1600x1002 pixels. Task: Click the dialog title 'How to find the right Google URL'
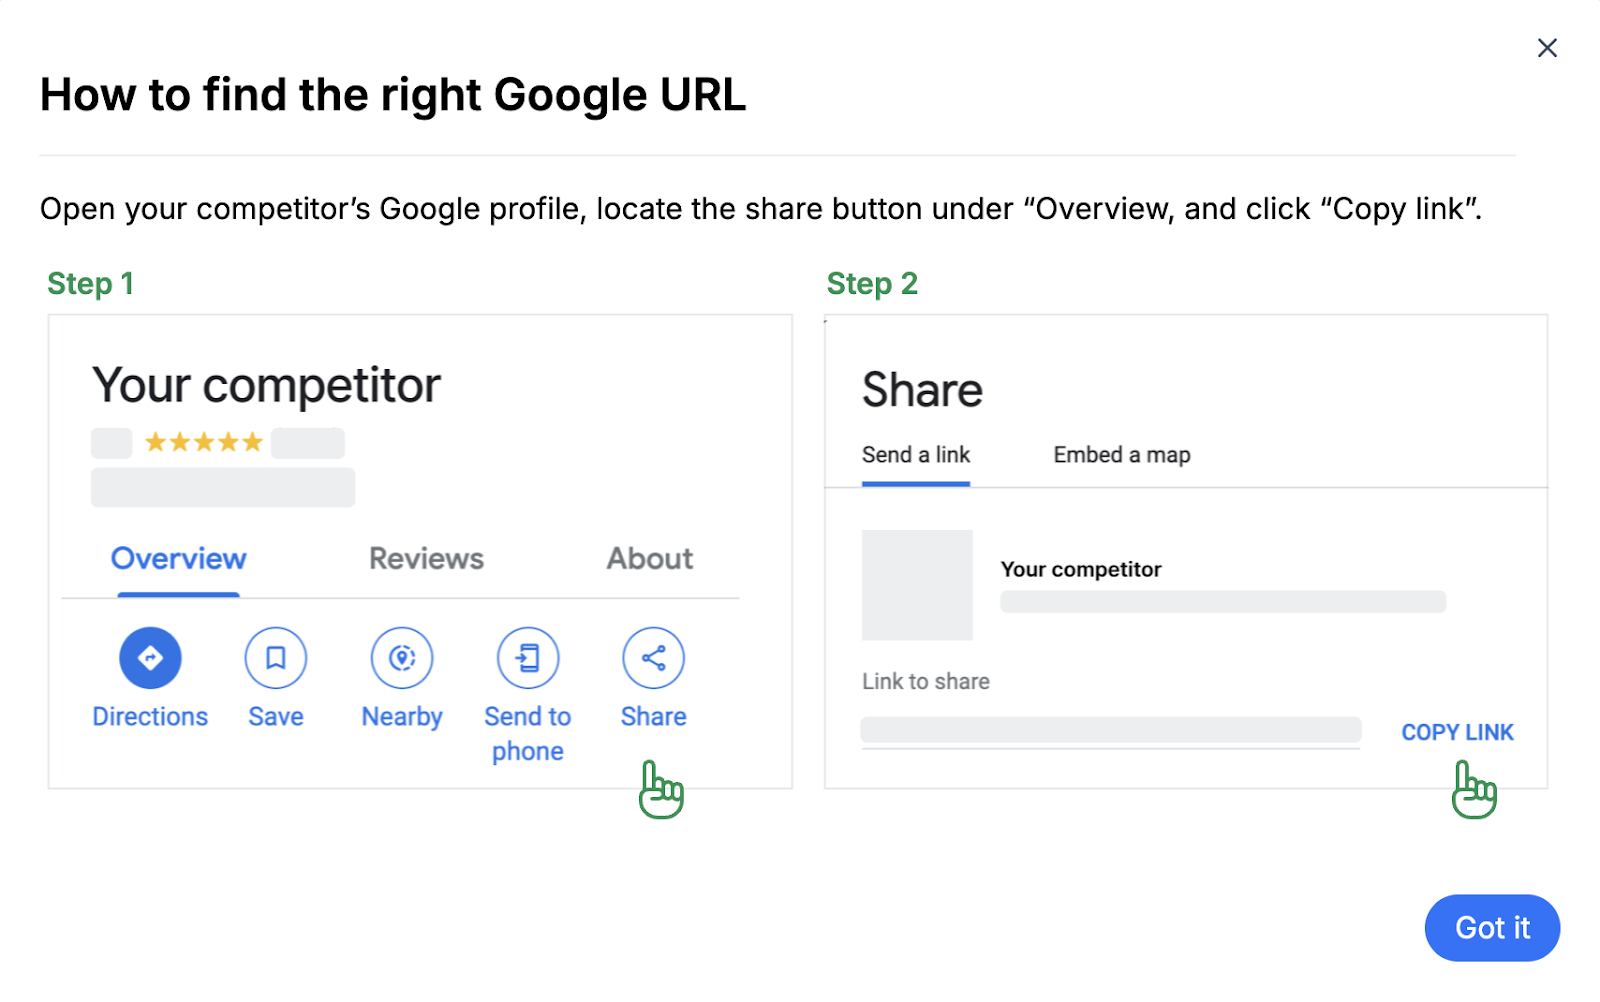[393, 96]
